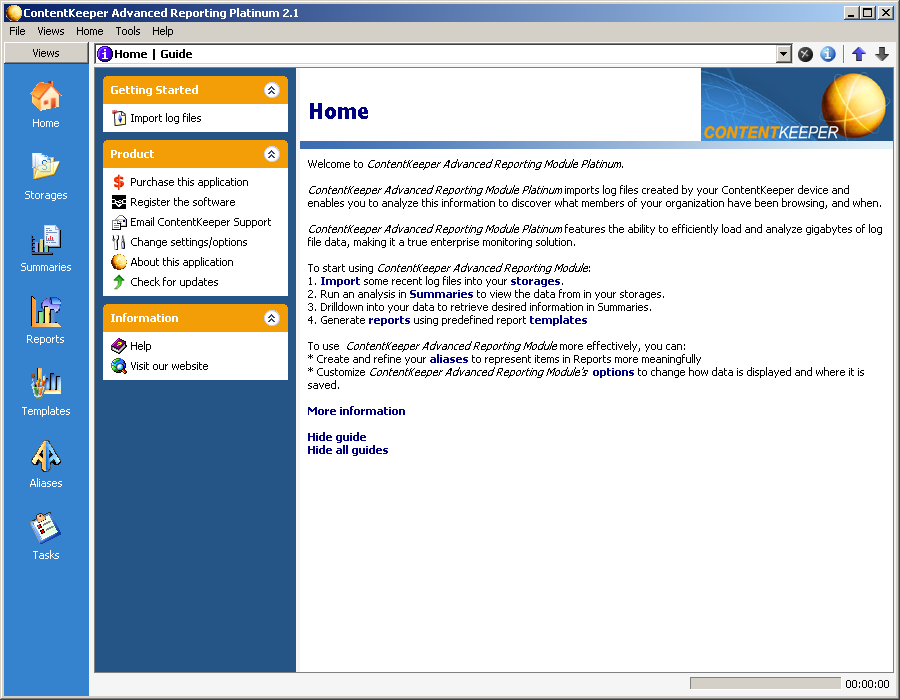Screen dimensions: 900x700
Task: Follow the templates link
Action: [x=558, y=320]
